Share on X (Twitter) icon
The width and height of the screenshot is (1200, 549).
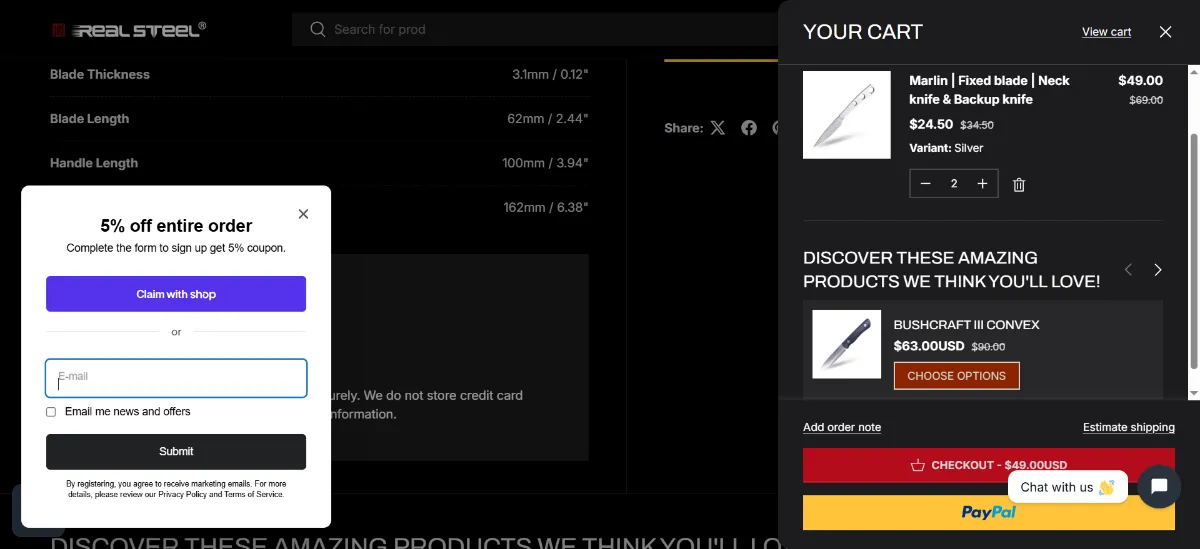(718, 128)
